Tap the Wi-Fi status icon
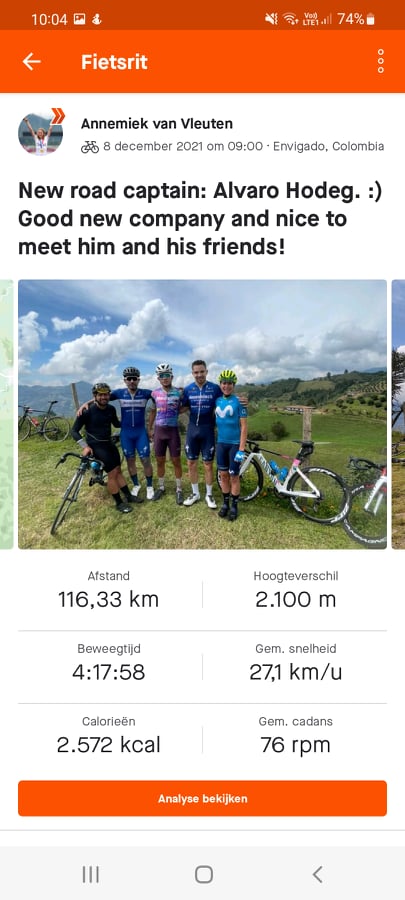This screenshot has height=900, width=405. tap(290, 19)
